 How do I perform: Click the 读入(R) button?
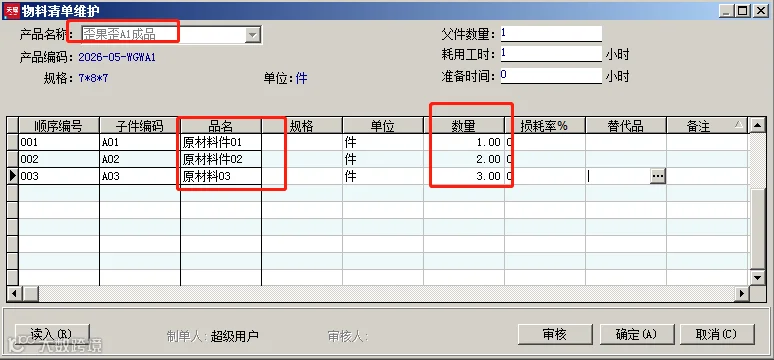[52, 334]
